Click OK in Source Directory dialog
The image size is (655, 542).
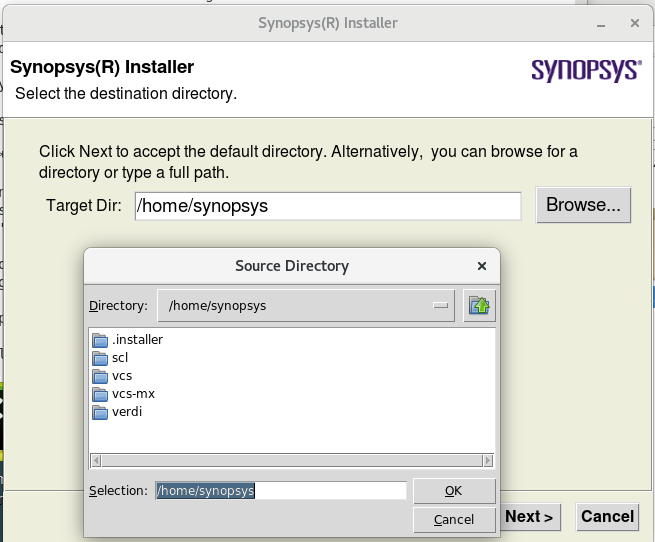[454, 491]
